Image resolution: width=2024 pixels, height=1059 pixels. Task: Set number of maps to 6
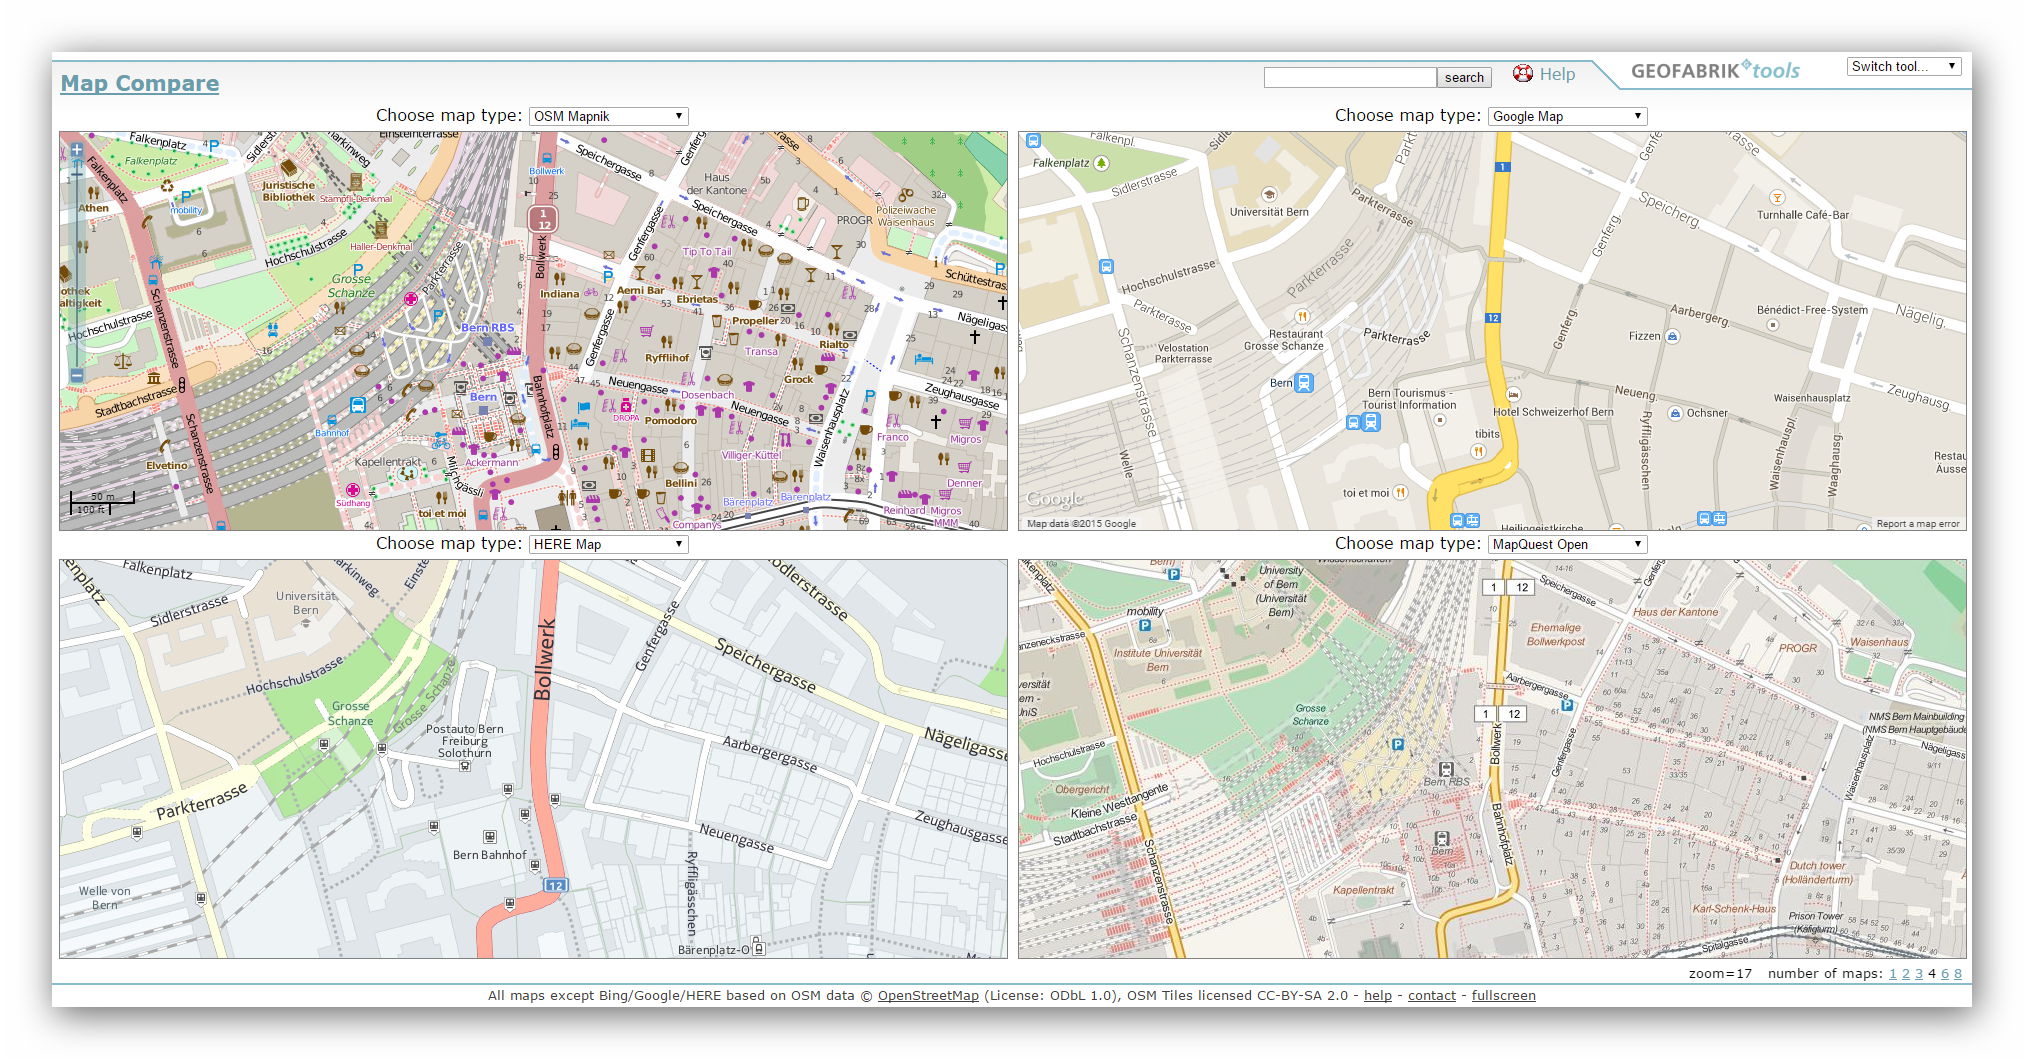click(x=1945, y=973)
